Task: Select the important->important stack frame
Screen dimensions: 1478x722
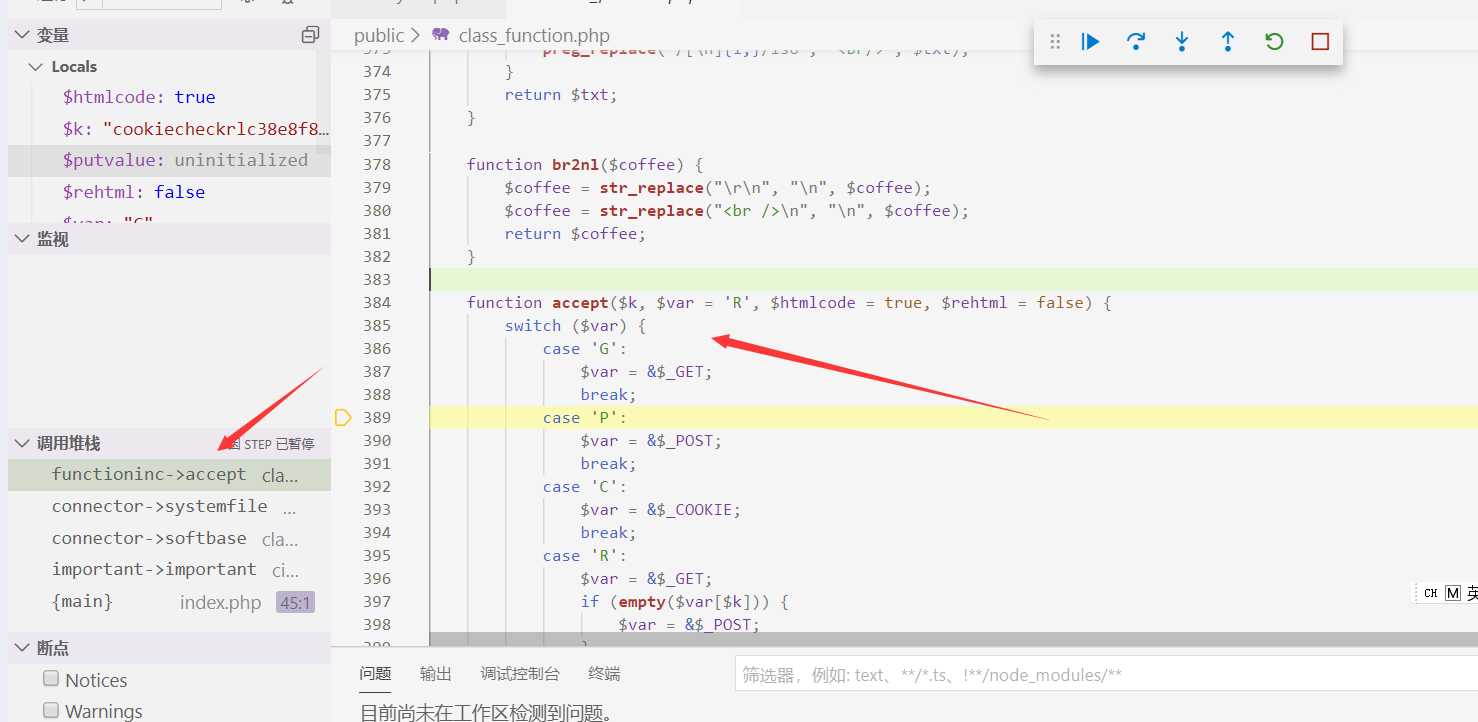Action: [169, 569]
